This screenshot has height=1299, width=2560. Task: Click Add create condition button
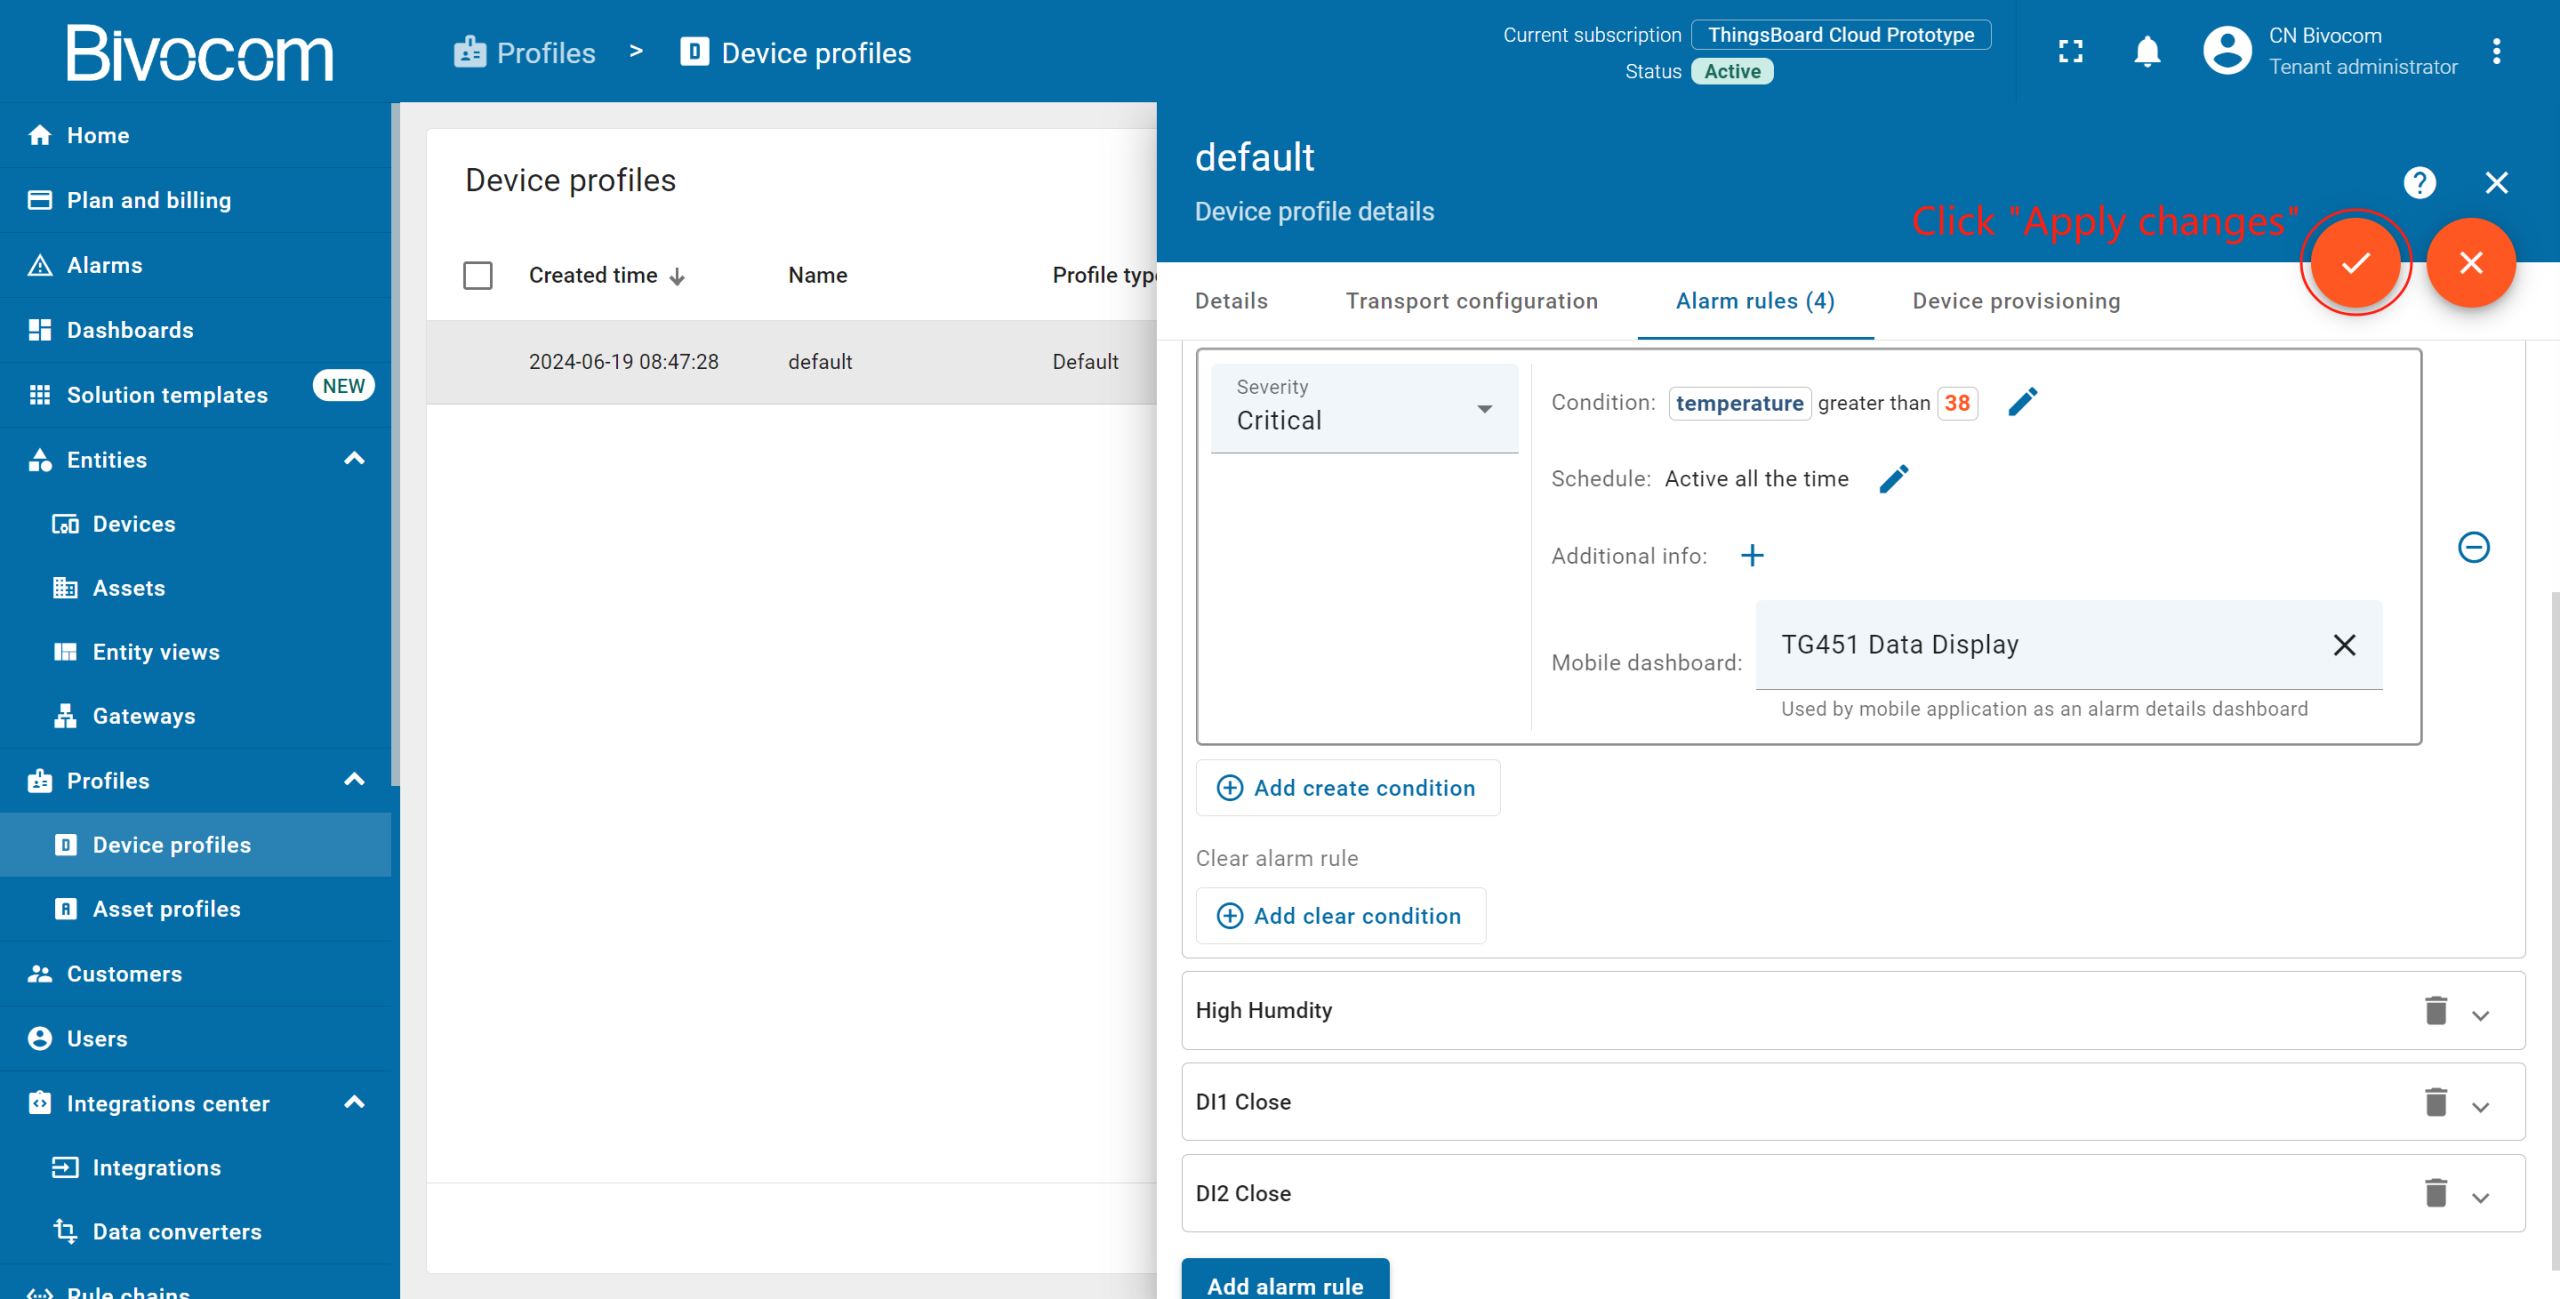coord(1347,788)
